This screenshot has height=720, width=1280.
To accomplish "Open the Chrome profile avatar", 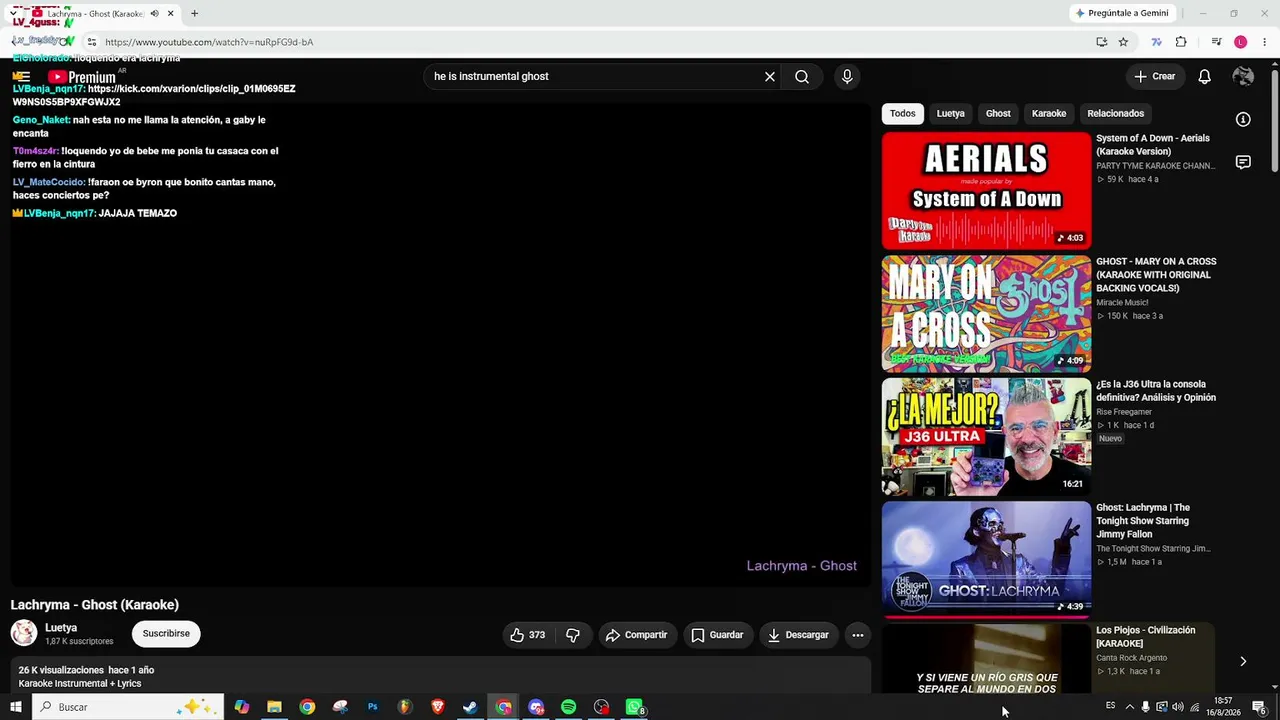I will [x=1240, y=42].
